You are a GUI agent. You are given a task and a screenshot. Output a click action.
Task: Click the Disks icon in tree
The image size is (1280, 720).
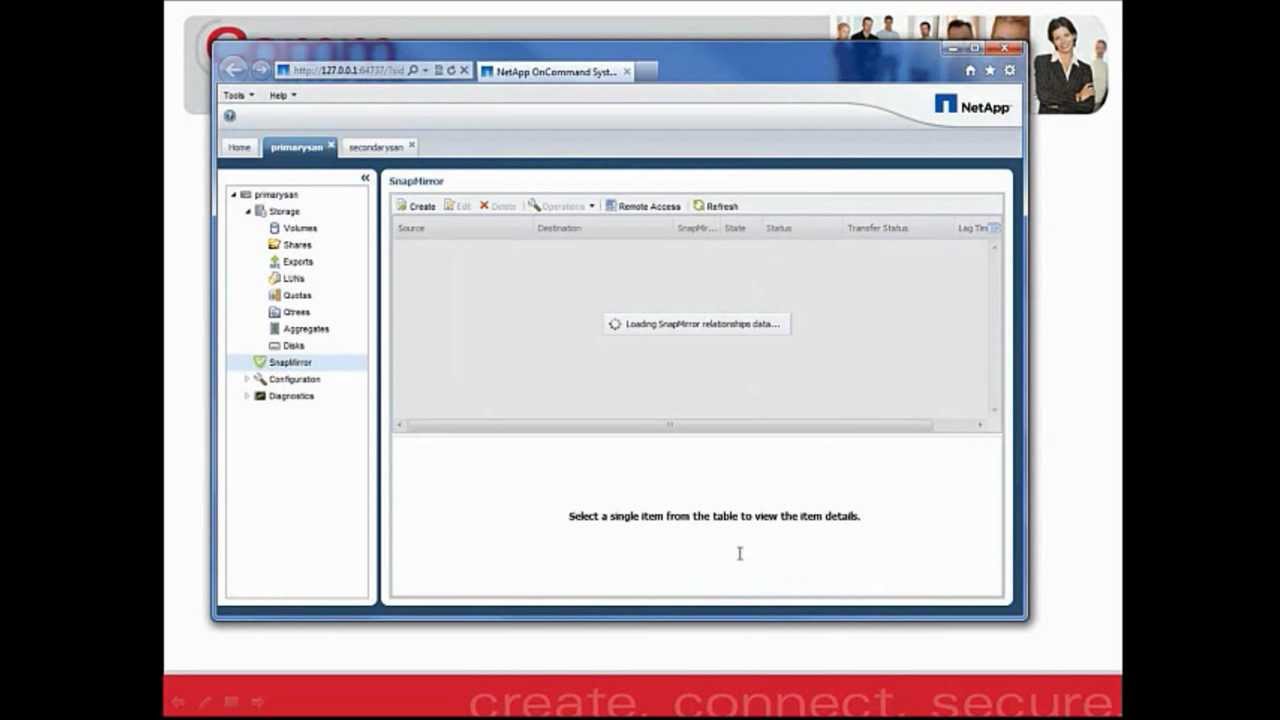[274, 346]
